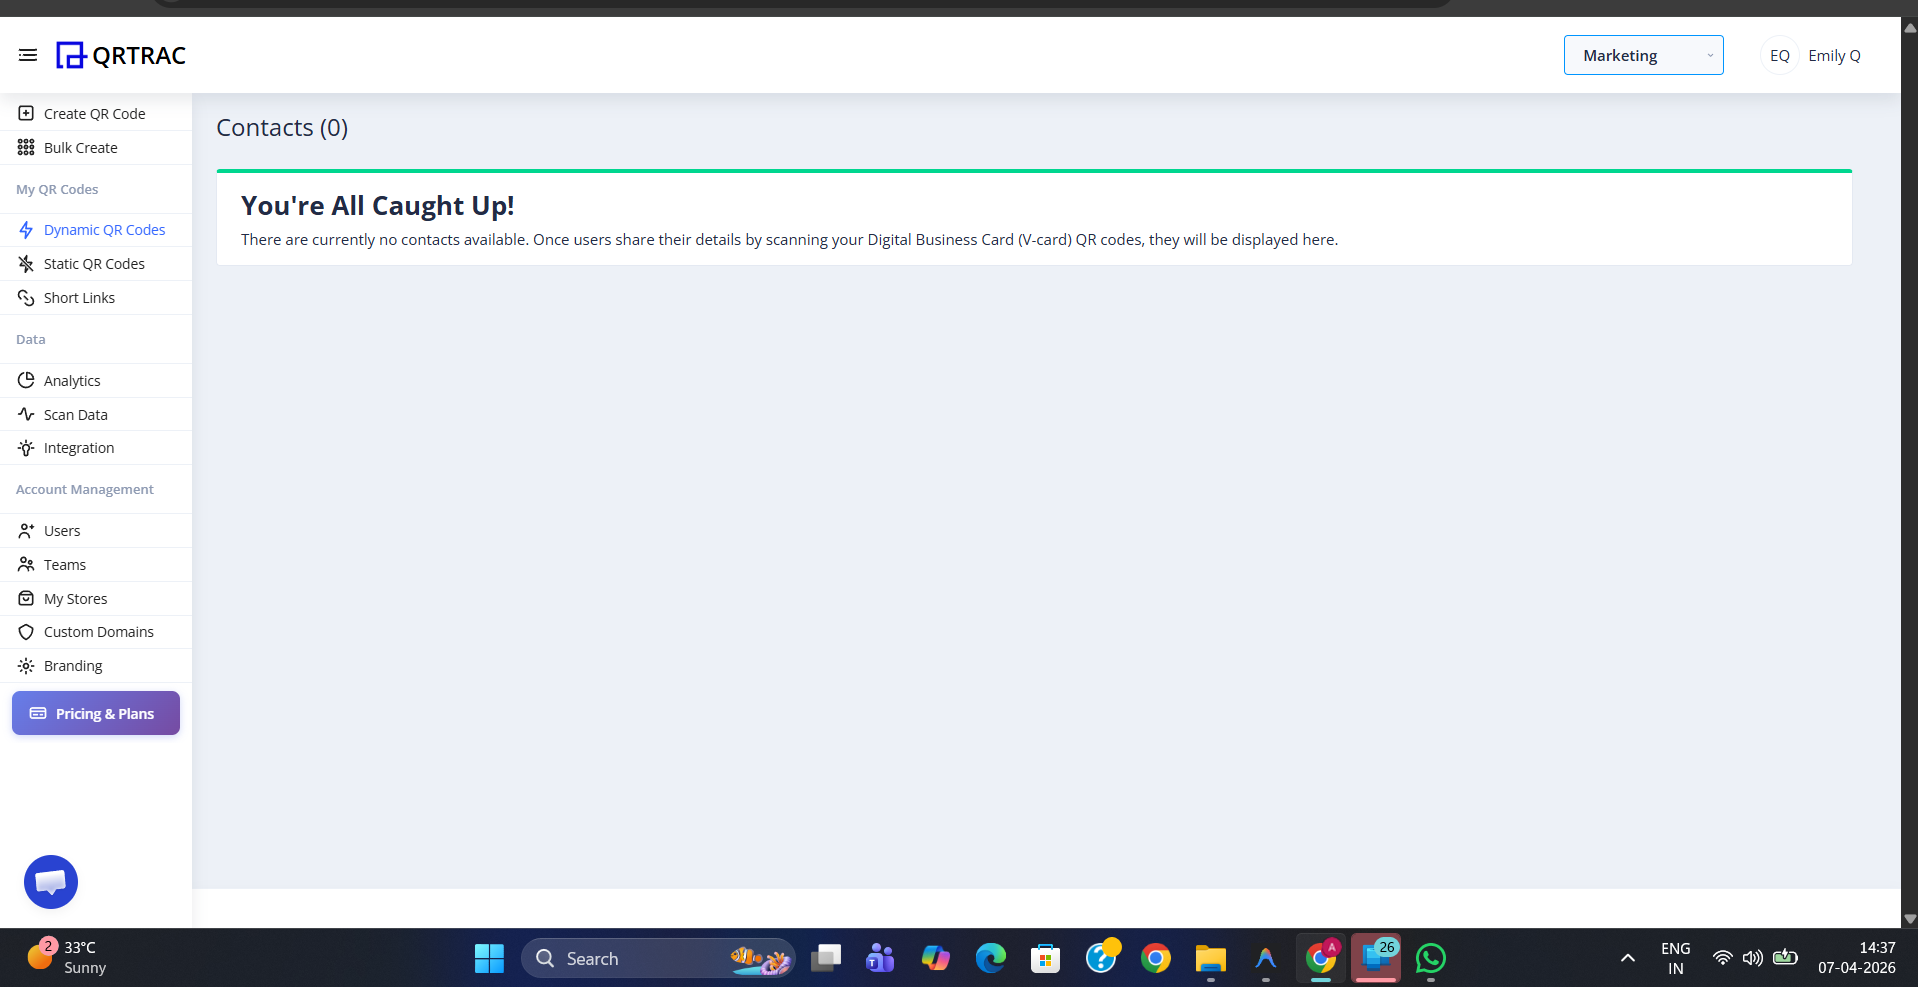The width and height of the screenshot is (1918, 987).
Task: Click the Branding sidebar icon
Action: click(25, 665)
